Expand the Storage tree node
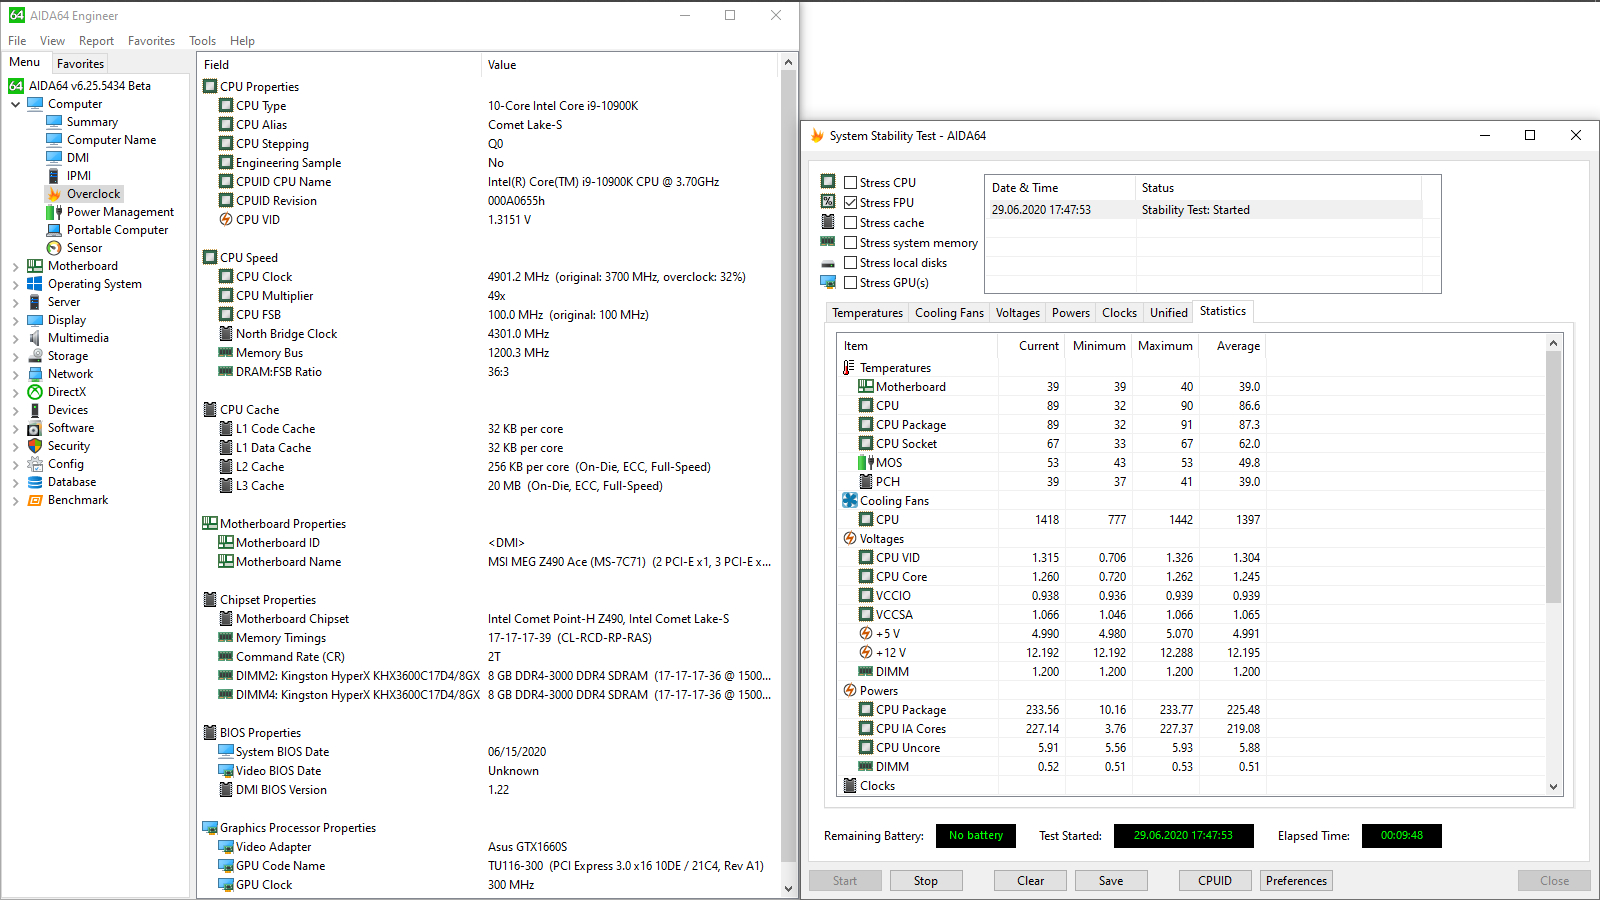The width and height of the screenshot is (1600, 900). (x=16, y=356)
